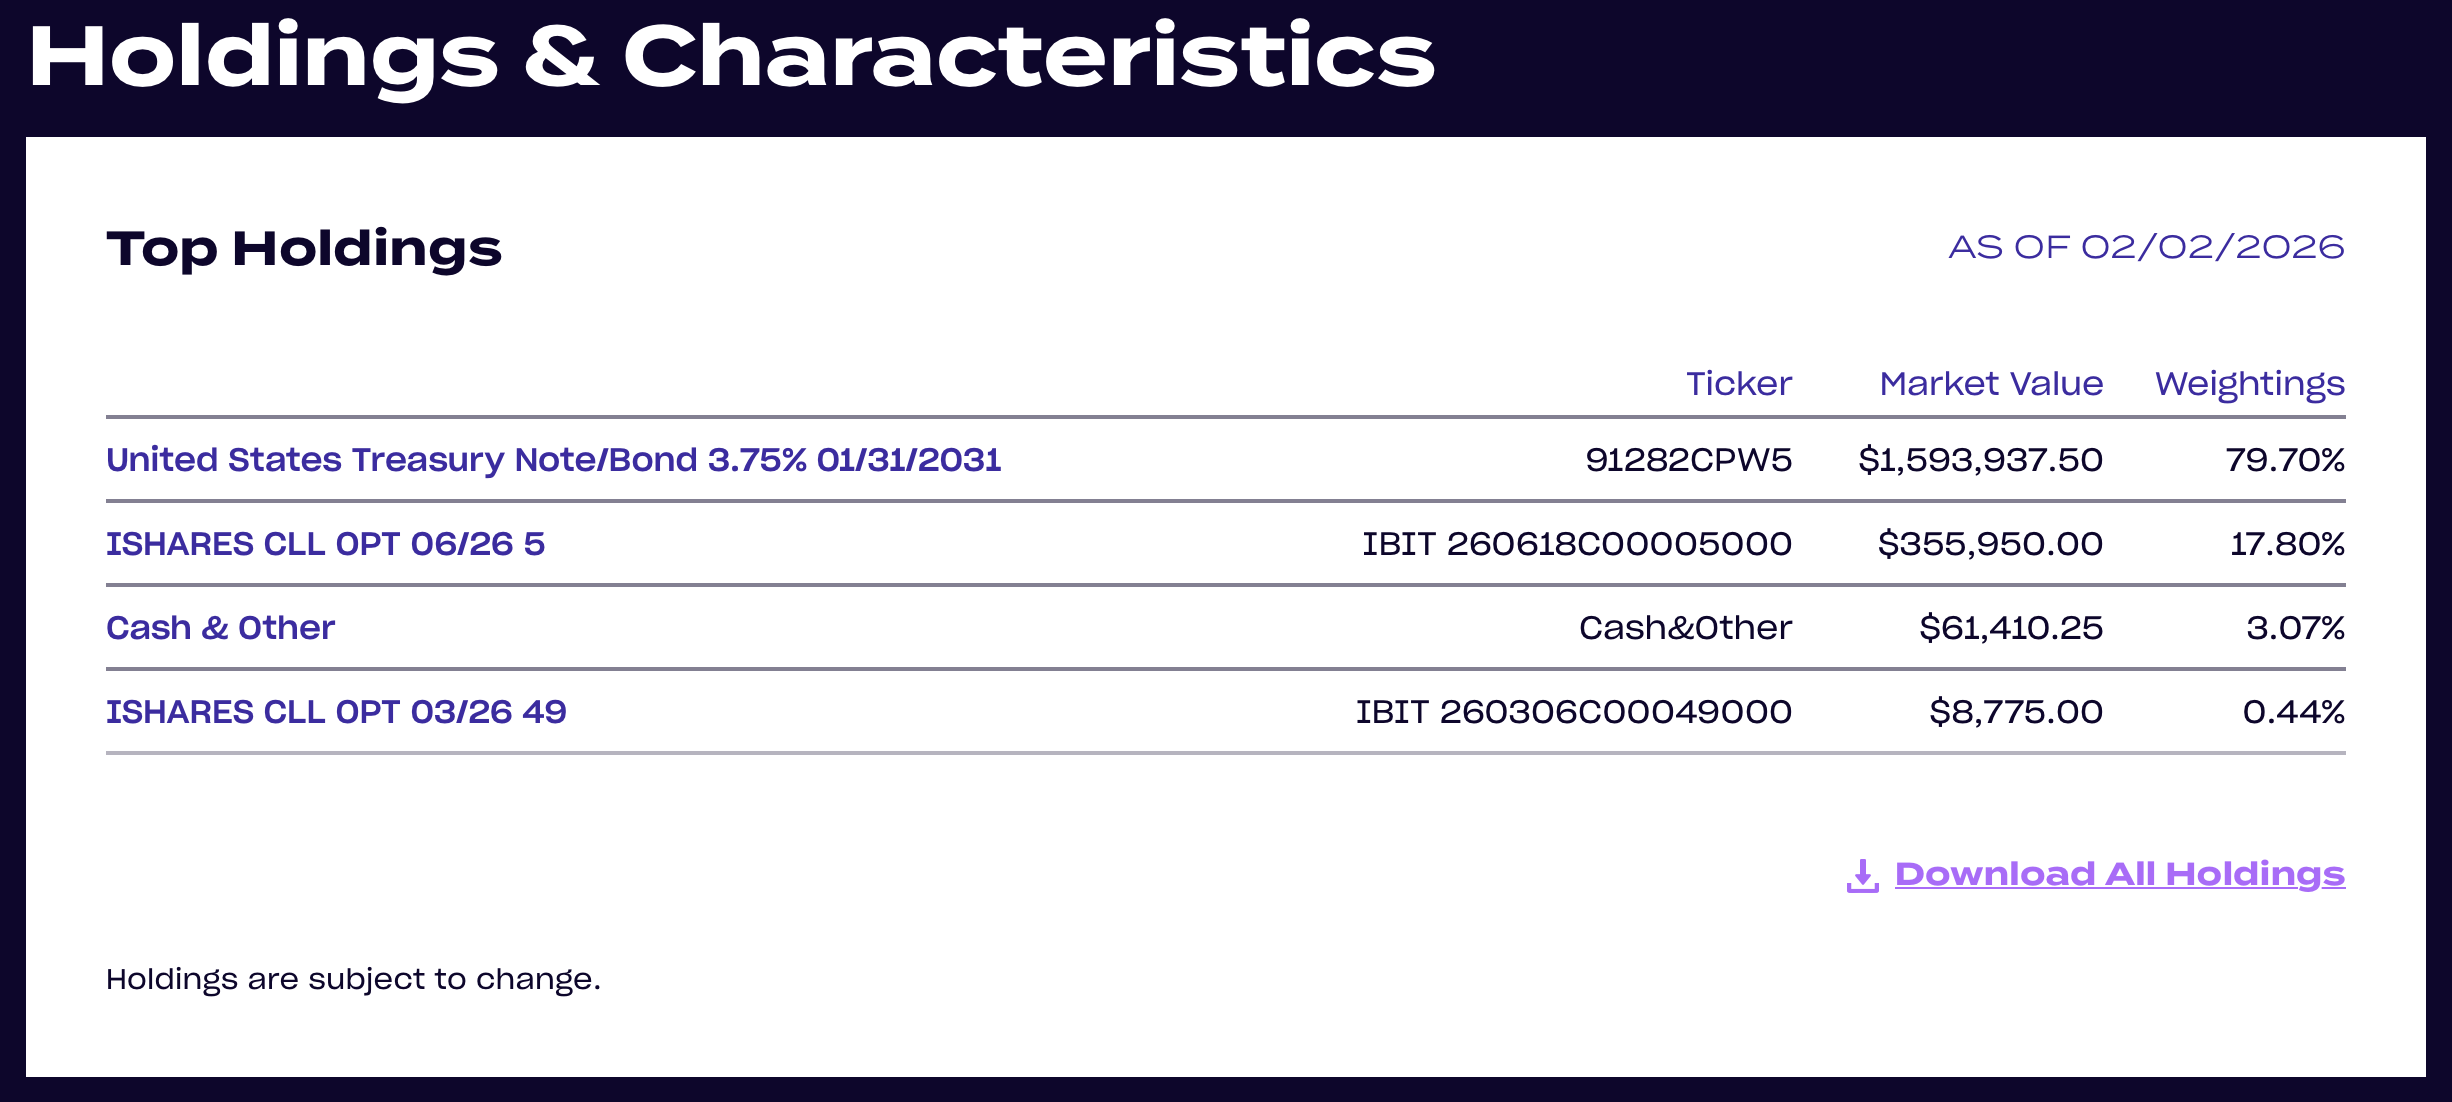
Task: Click the $1,593,937.50 market value cell
Action: point(1982,460)
